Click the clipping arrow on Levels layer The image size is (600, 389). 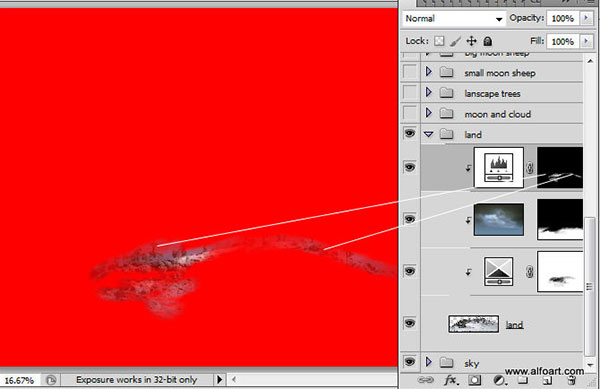(x=468, y=168)
